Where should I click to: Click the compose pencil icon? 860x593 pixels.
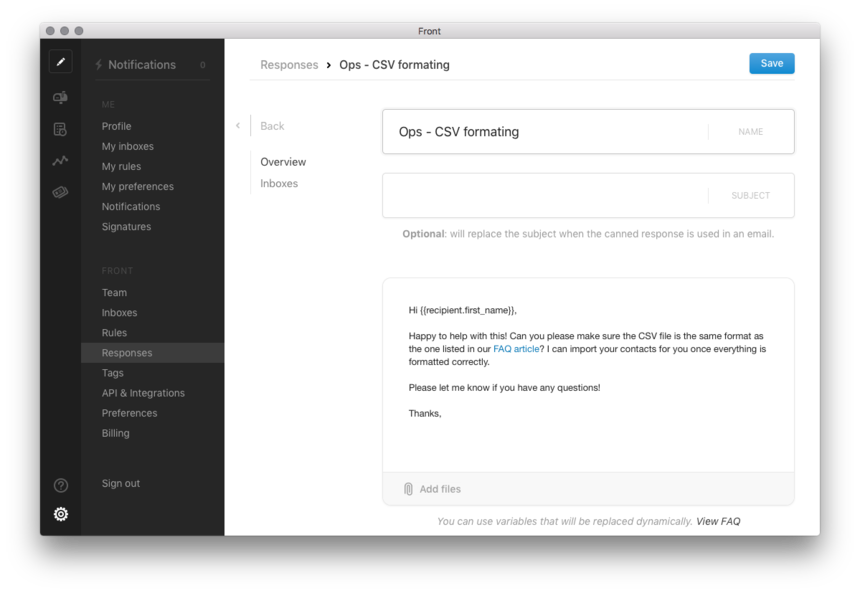coord(60,61)
